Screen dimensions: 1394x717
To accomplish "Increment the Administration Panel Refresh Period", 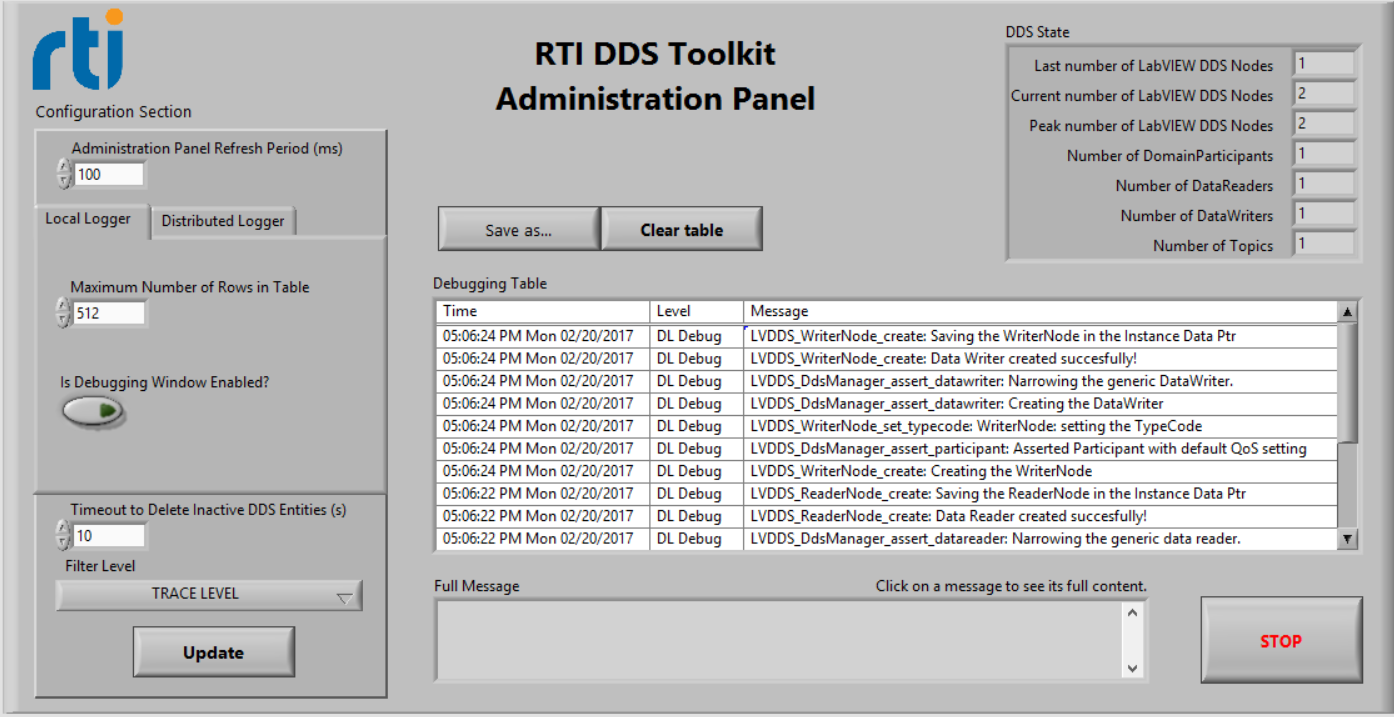I will (x=64, y=168).
